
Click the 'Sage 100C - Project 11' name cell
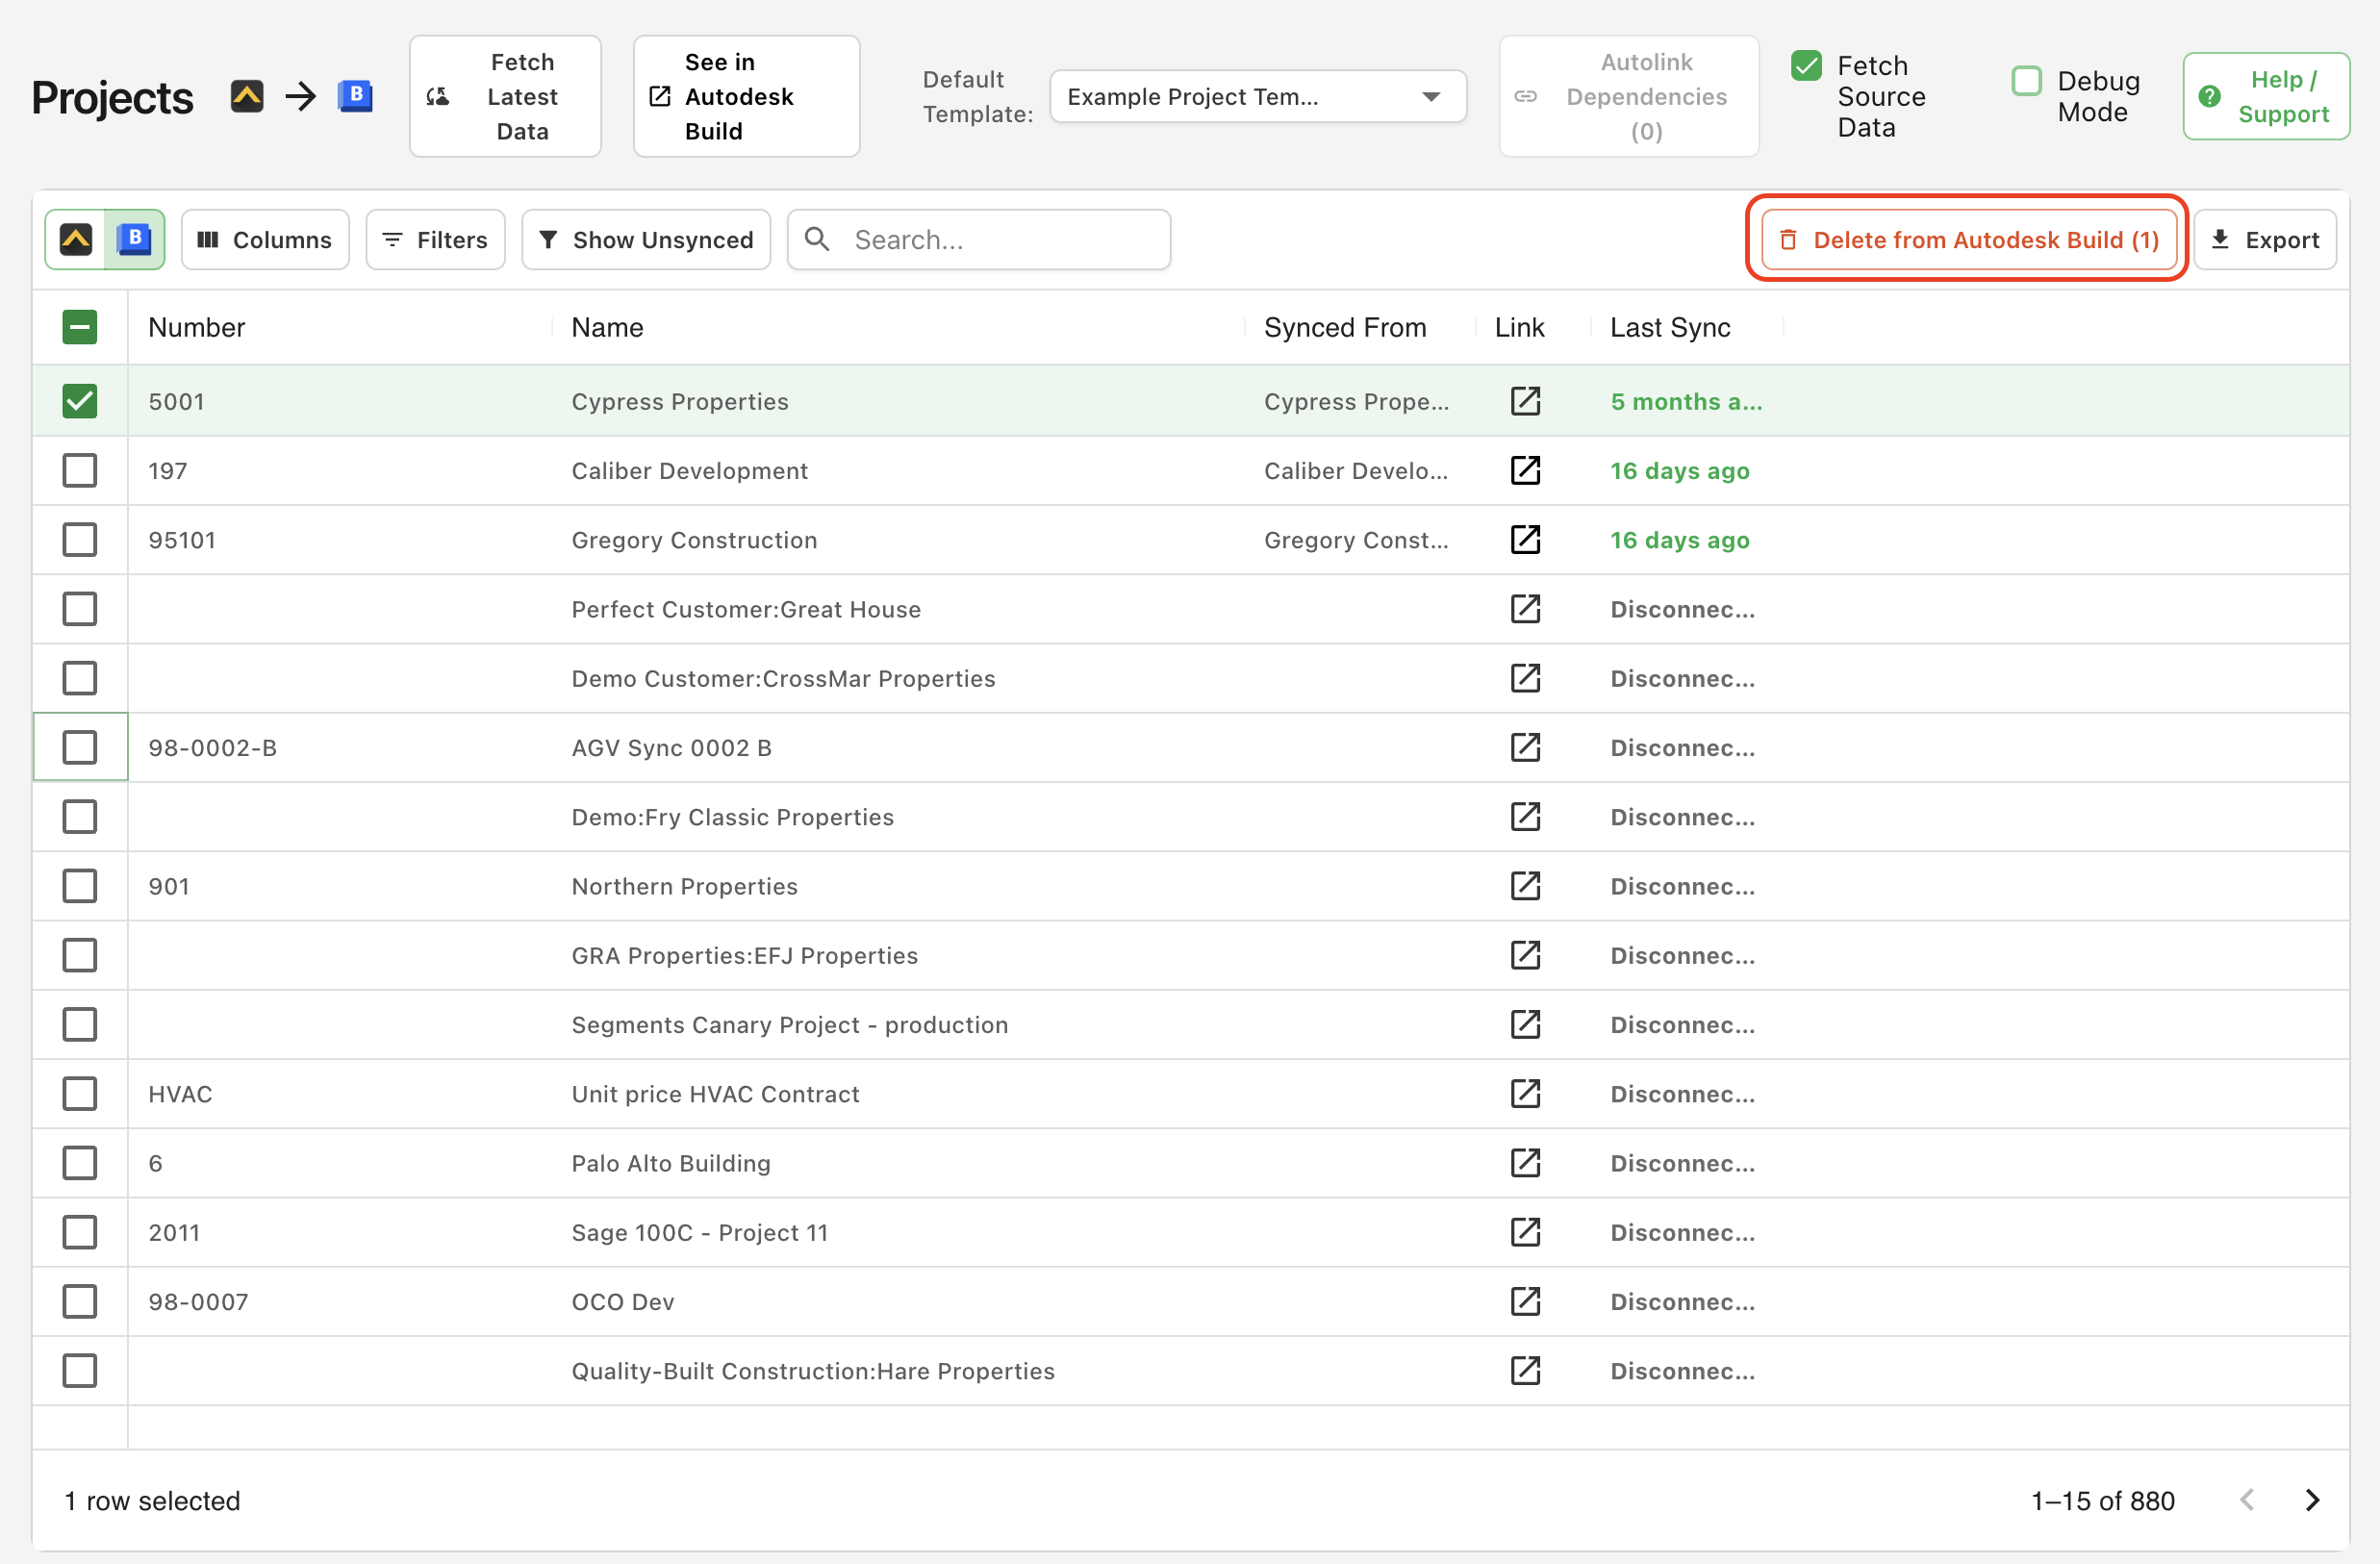coord(699,1232)
